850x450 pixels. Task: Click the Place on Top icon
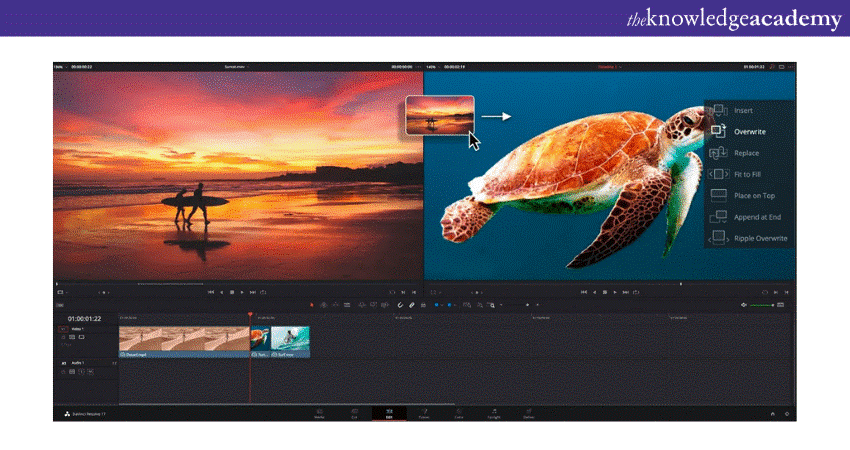point(719,196)
